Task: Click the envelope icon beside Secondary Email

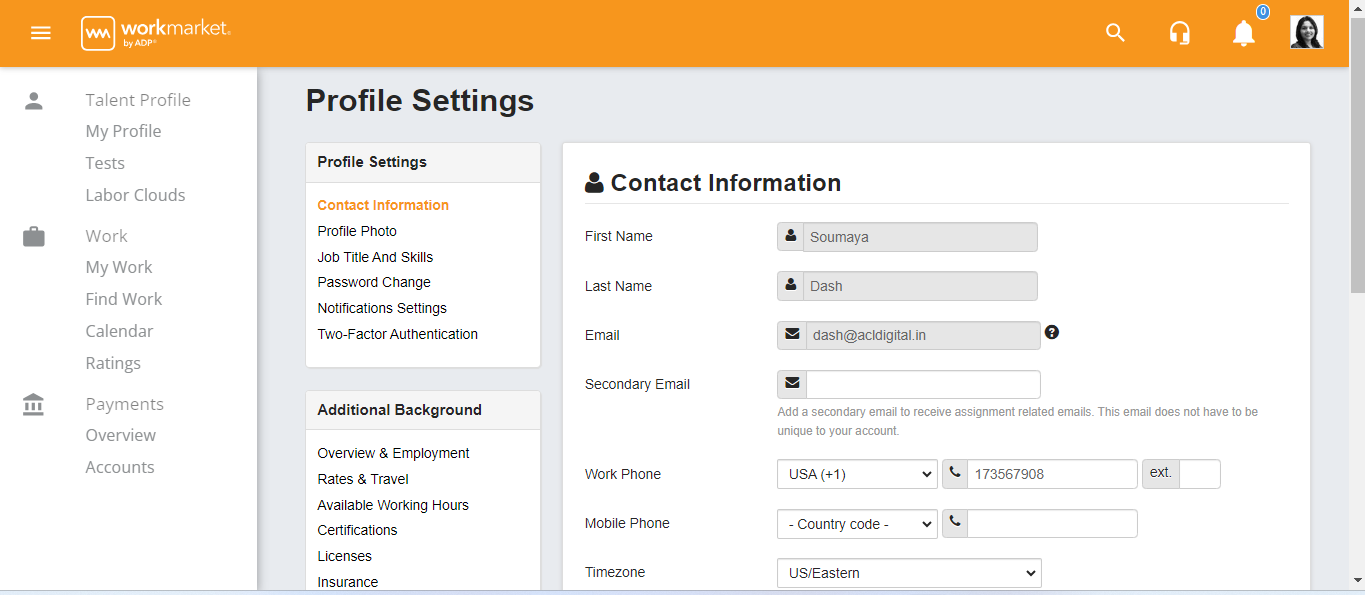Action: [791, 383]
